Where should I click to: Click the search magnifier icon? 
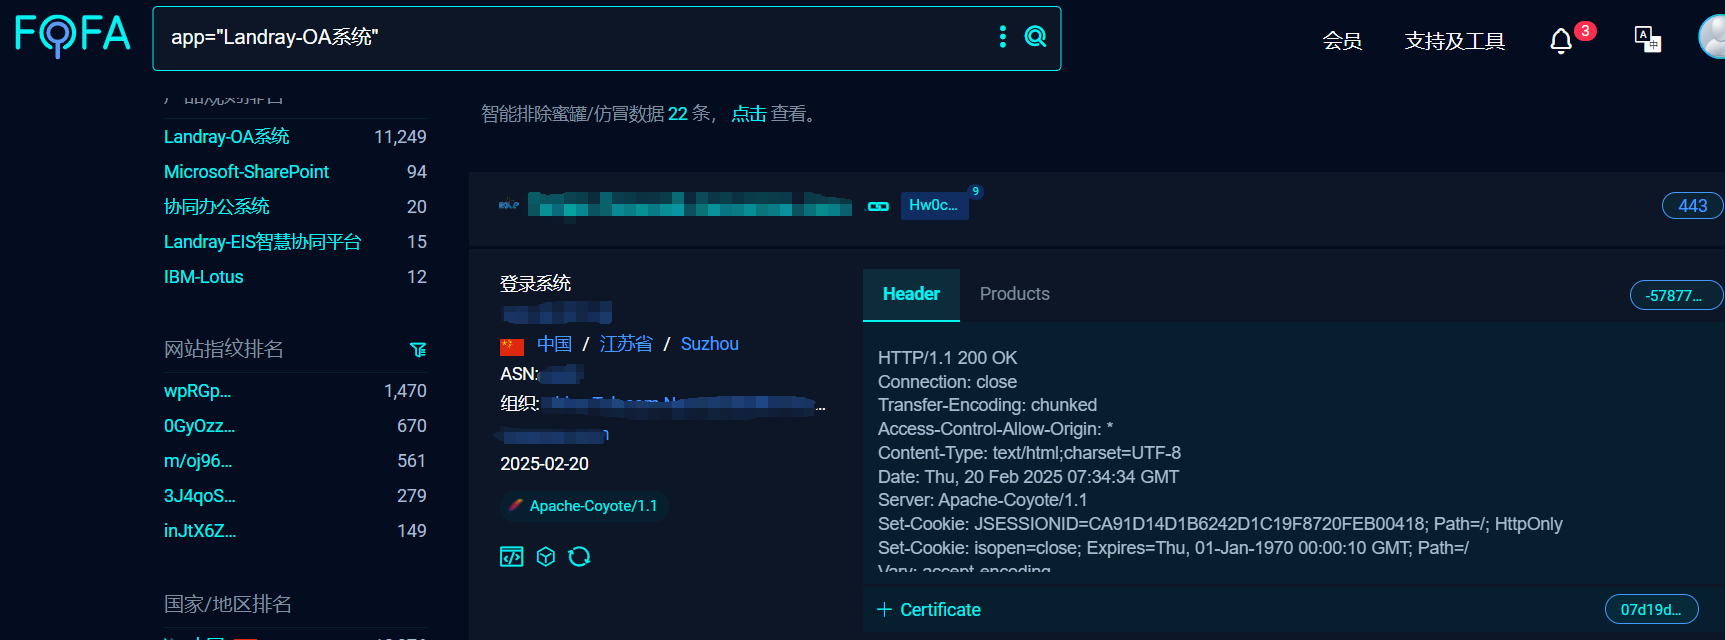pos(1036,37)
